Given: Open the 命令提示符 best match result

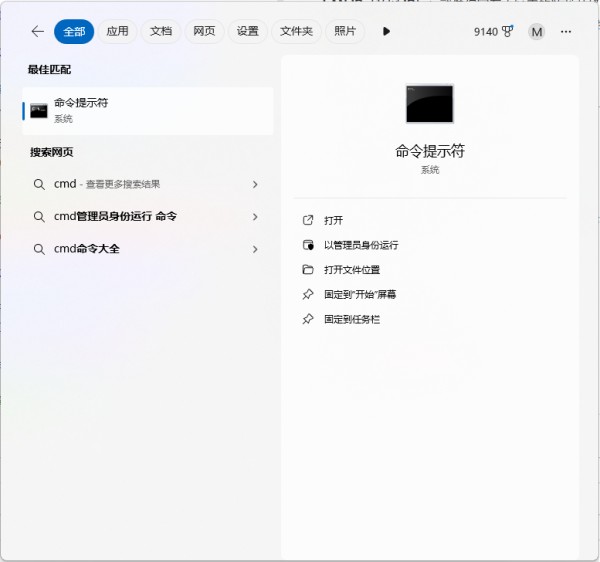Looking at the screenshot, I should click(148, 111).
